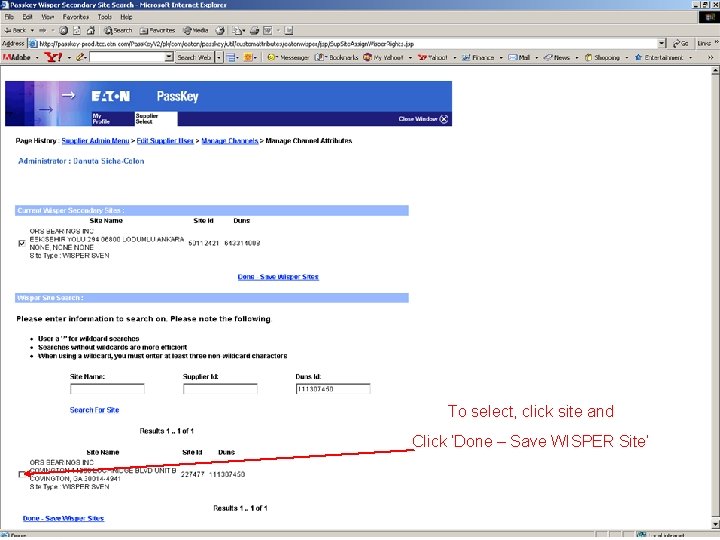Print the page using the Print icon
This screenshot has height=540, width=720.
coord(254,30)
